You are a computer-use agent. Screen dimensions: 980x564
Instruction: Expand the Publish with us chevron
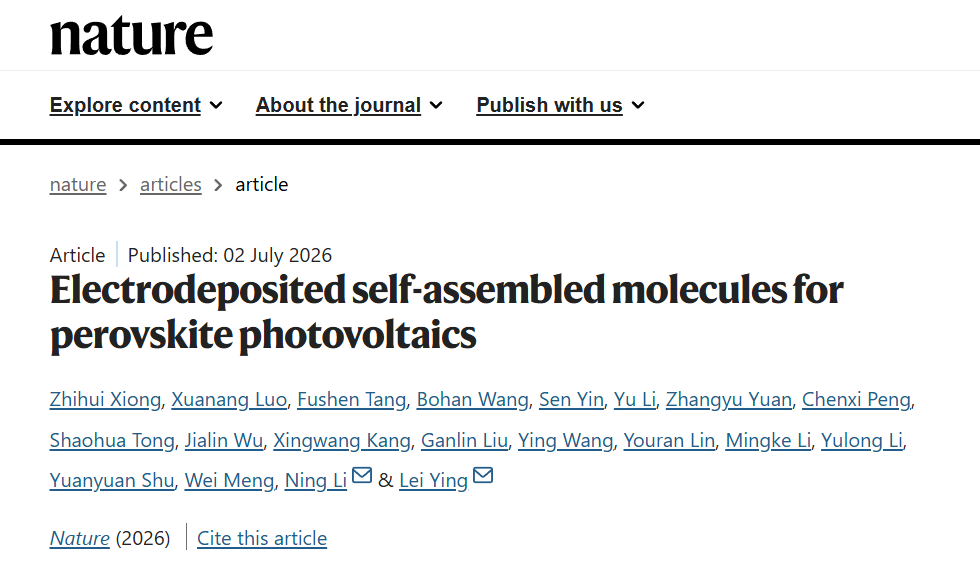pos(638,105)
